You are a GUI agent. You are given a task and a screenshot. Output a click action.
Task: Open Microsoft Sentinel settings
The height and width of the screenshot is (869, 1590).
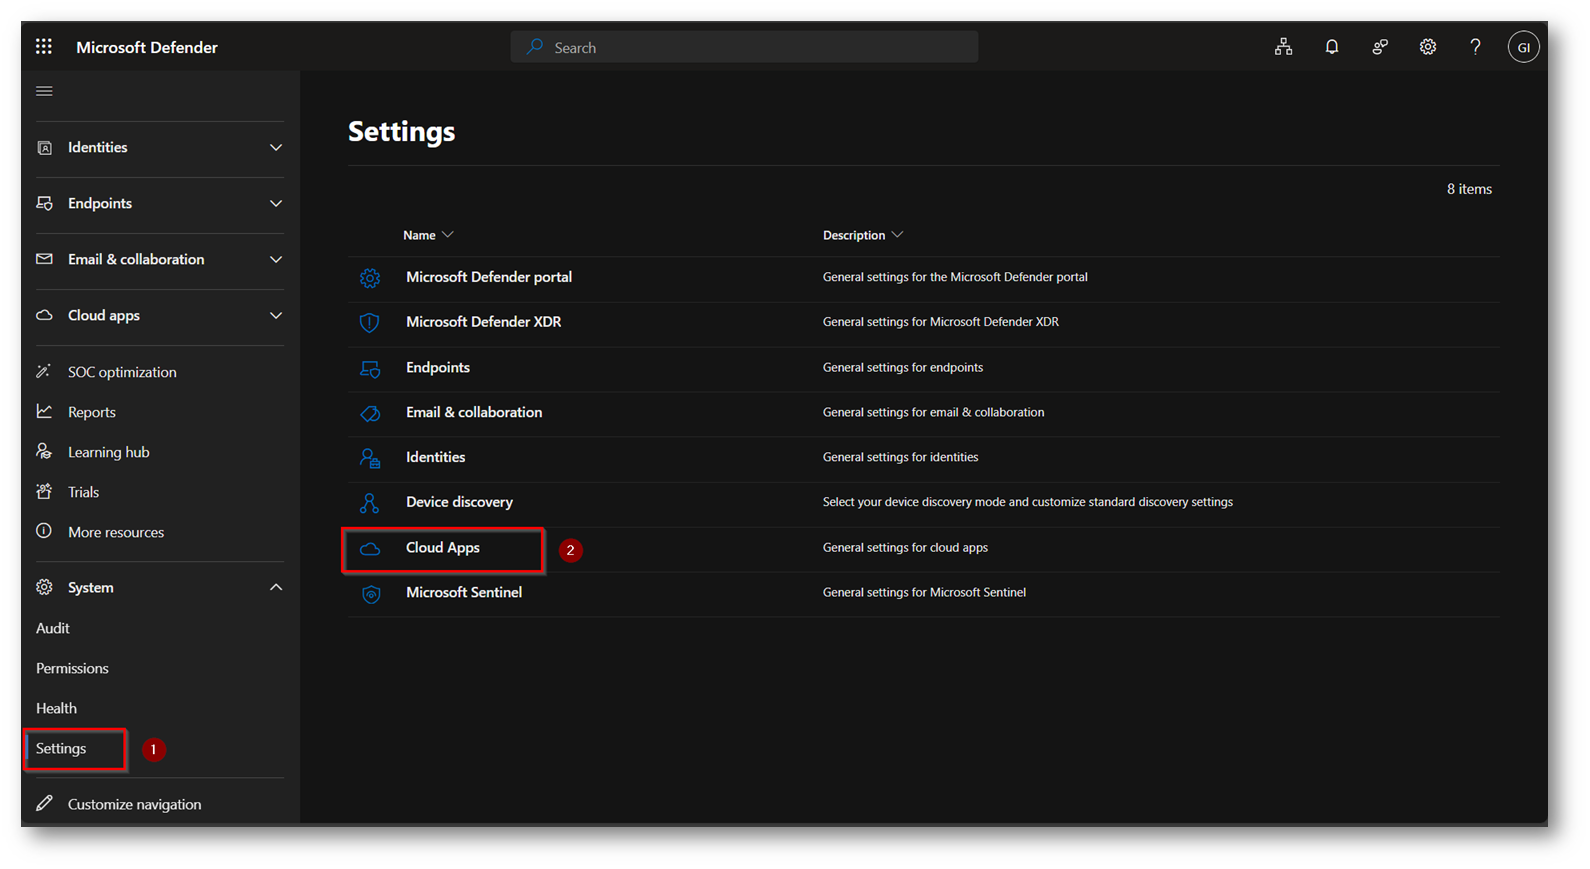tap(464, 593)
